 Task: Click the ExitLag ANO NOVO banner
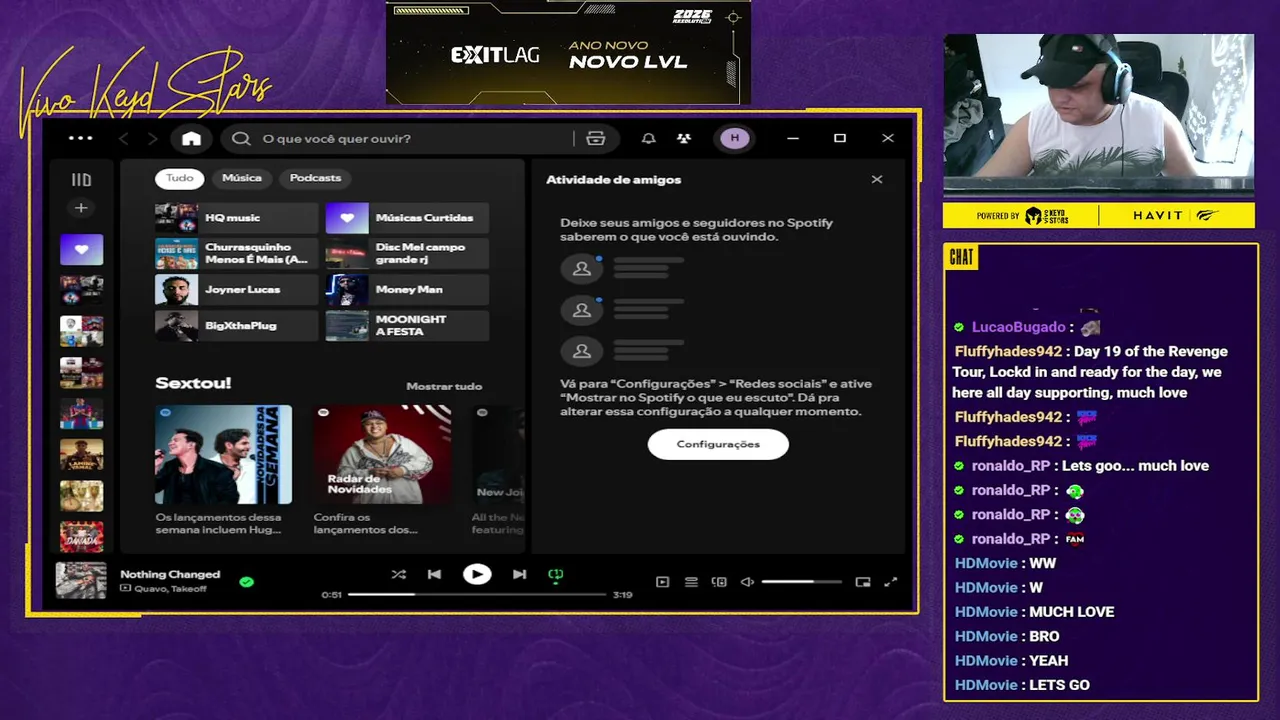click(x=568, y=52)
